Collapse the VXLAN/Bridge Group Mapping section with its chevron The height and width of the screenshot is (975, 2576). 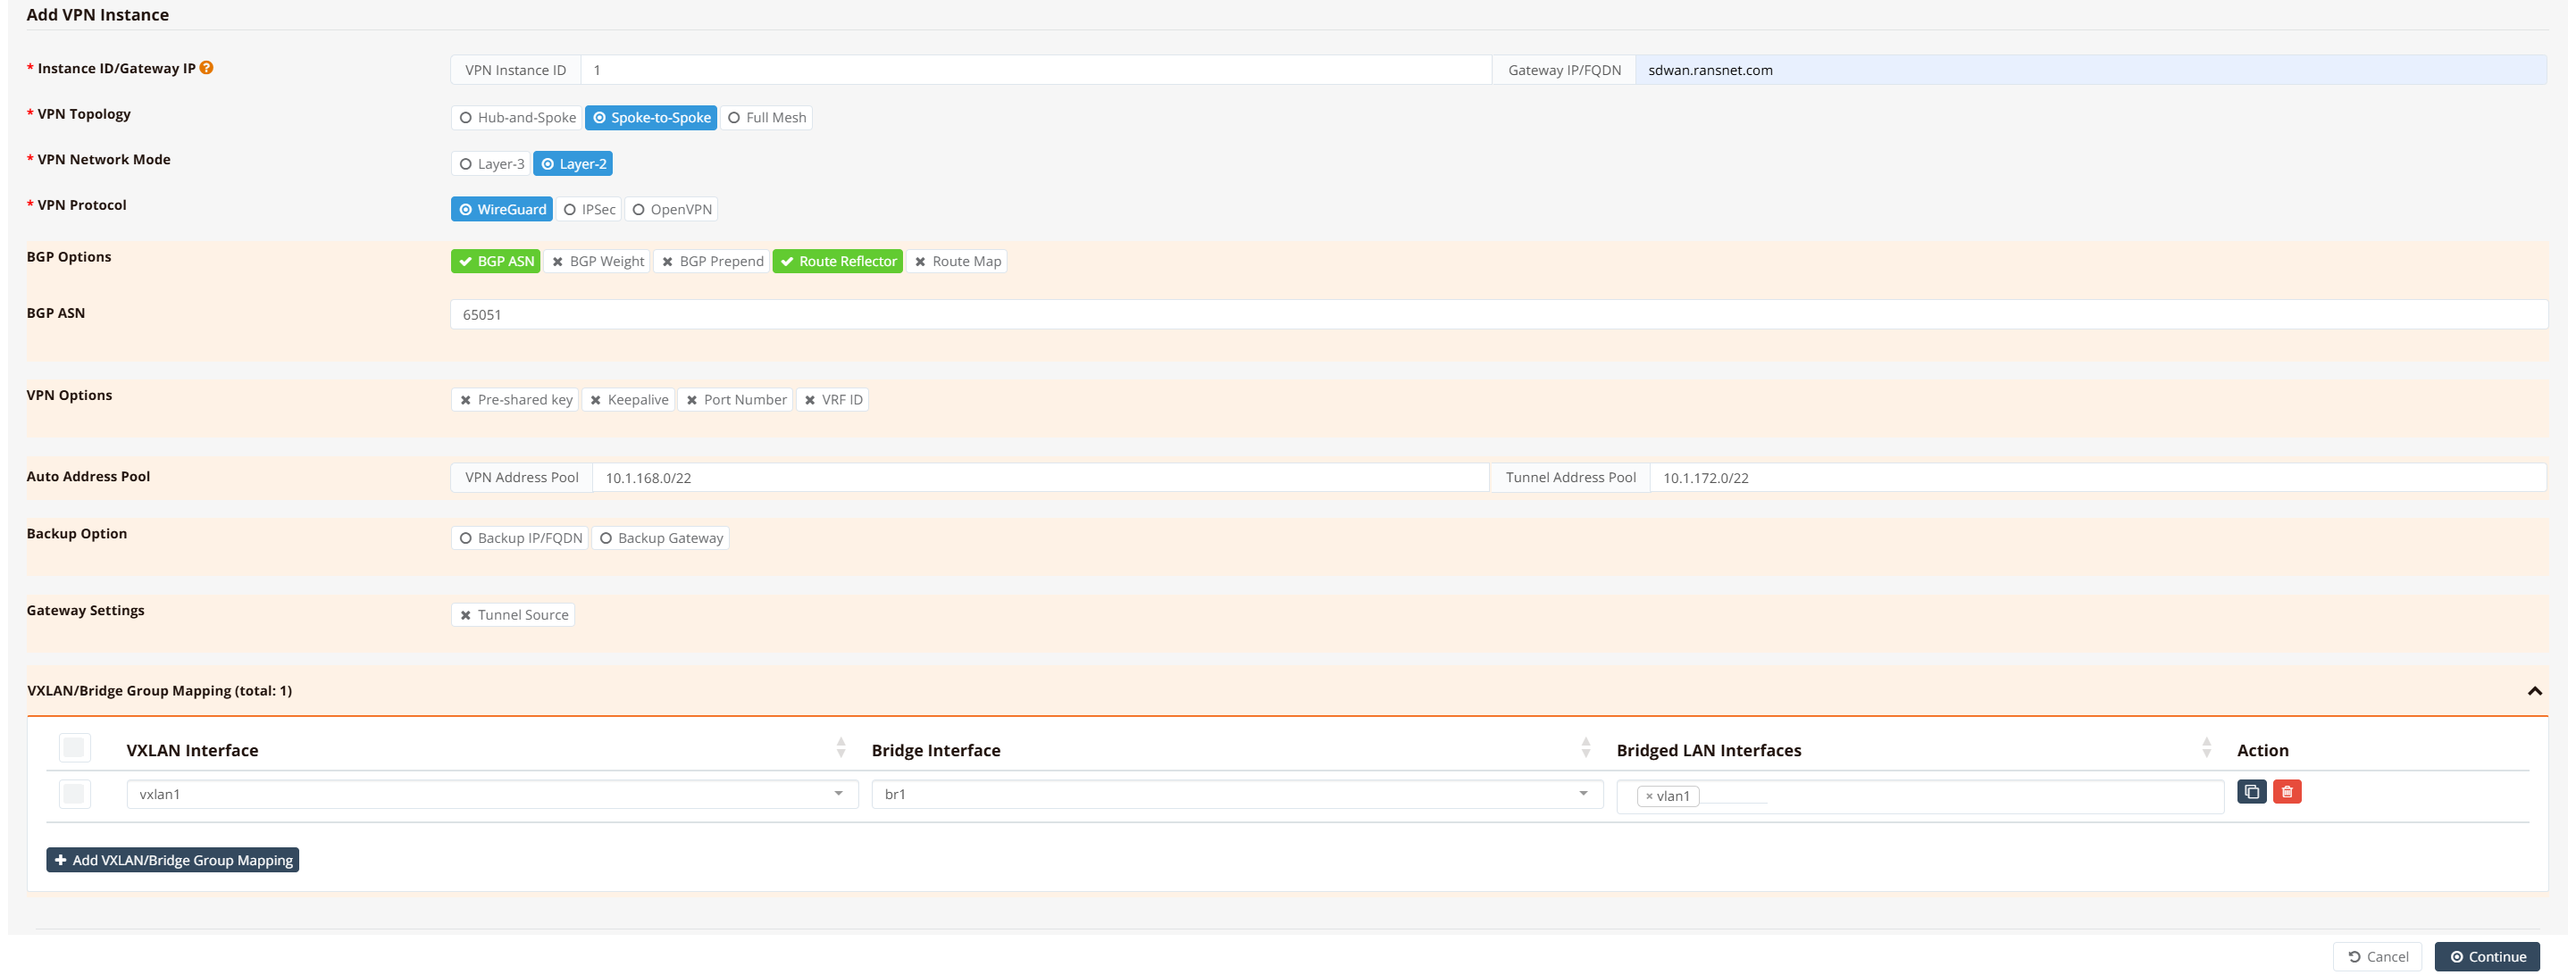pos(2534,691)
